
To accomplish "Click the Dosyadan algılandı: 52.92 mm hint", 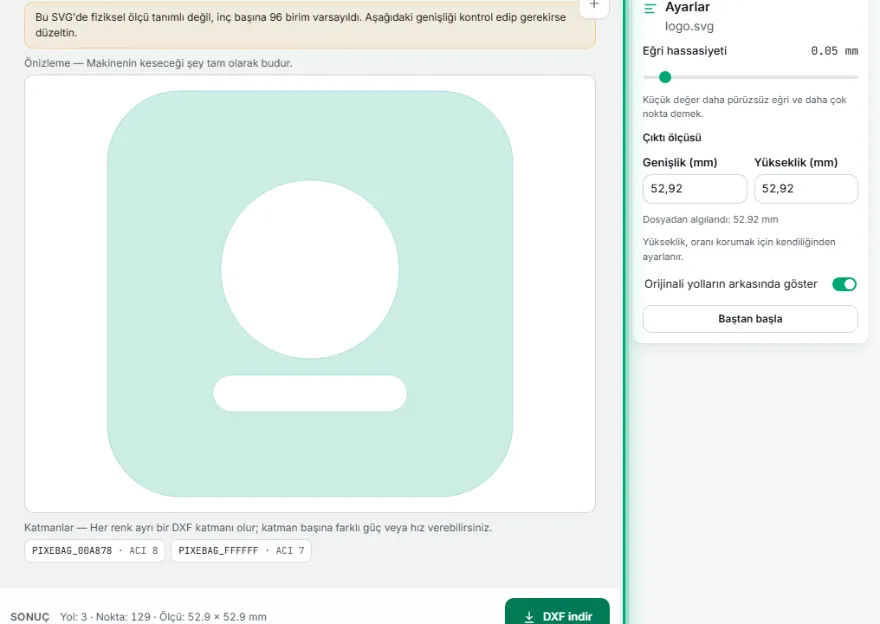I will [x=710, y=219].
